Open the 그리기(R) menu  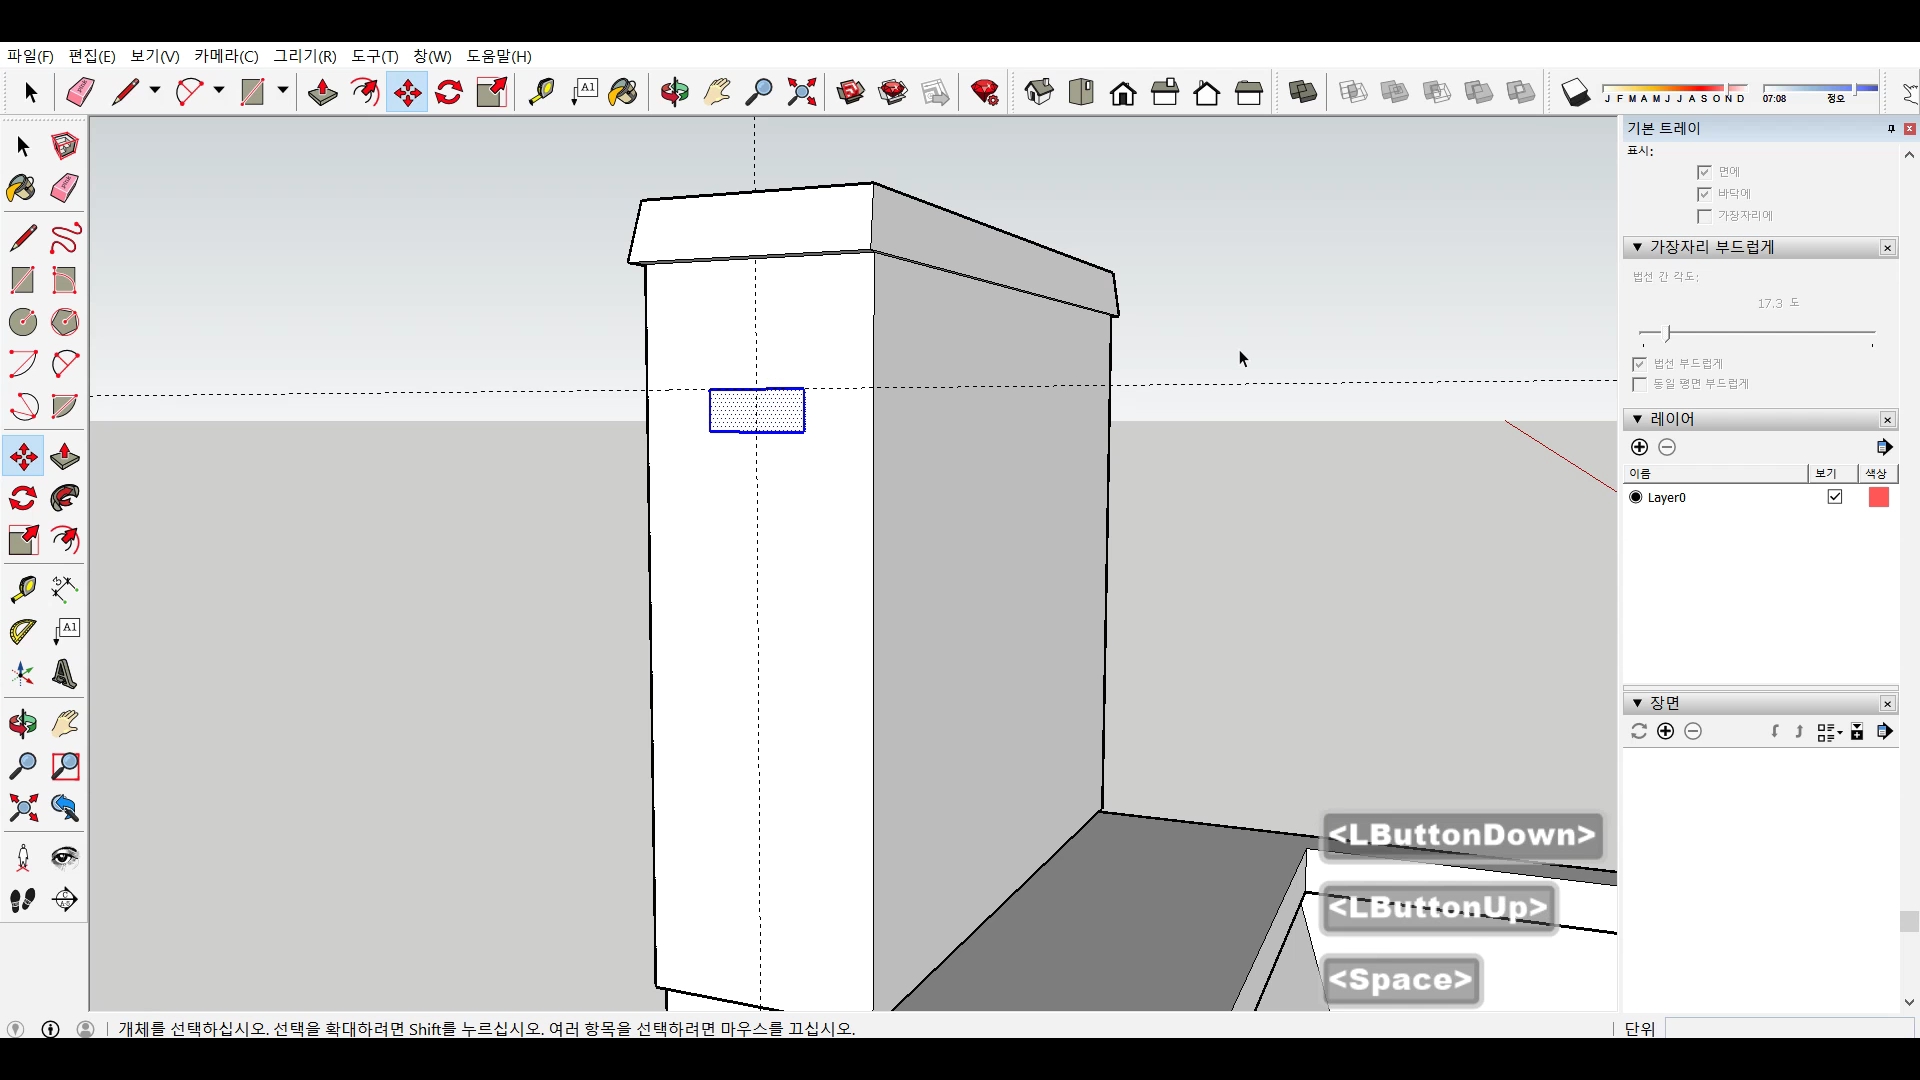(305, 56)
